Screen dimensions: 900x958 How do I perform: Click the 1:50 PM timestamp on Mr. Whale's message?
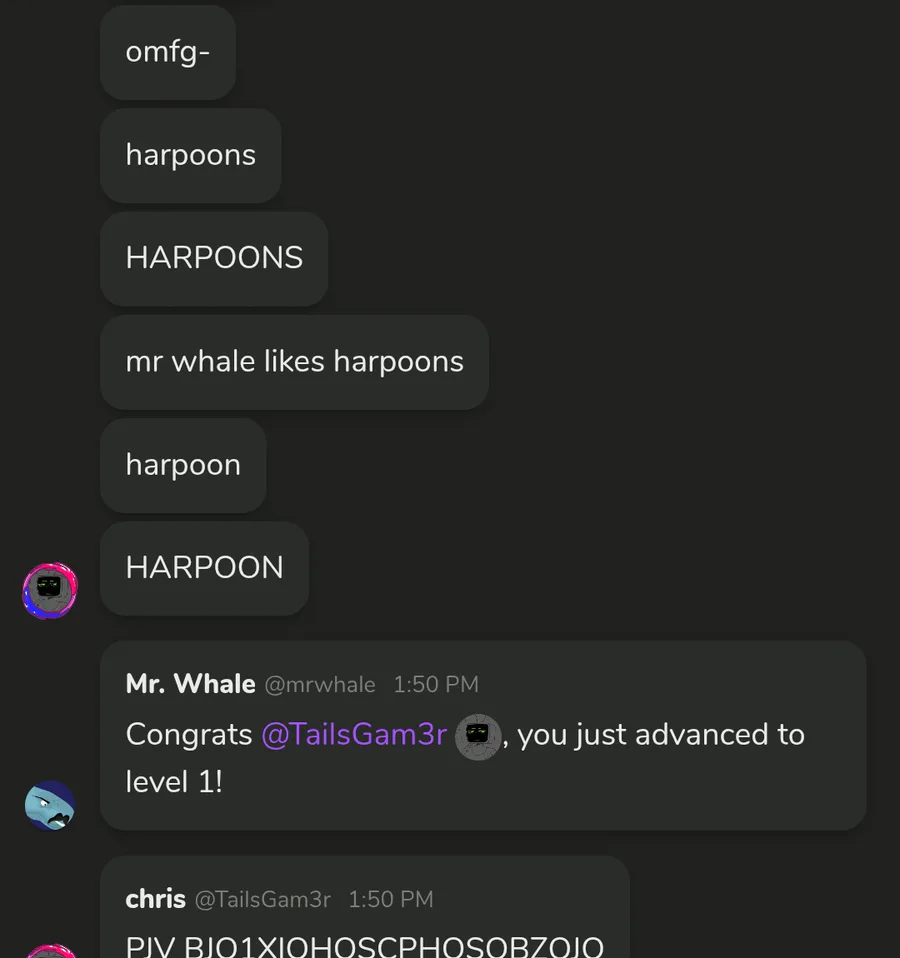point(436,685)
